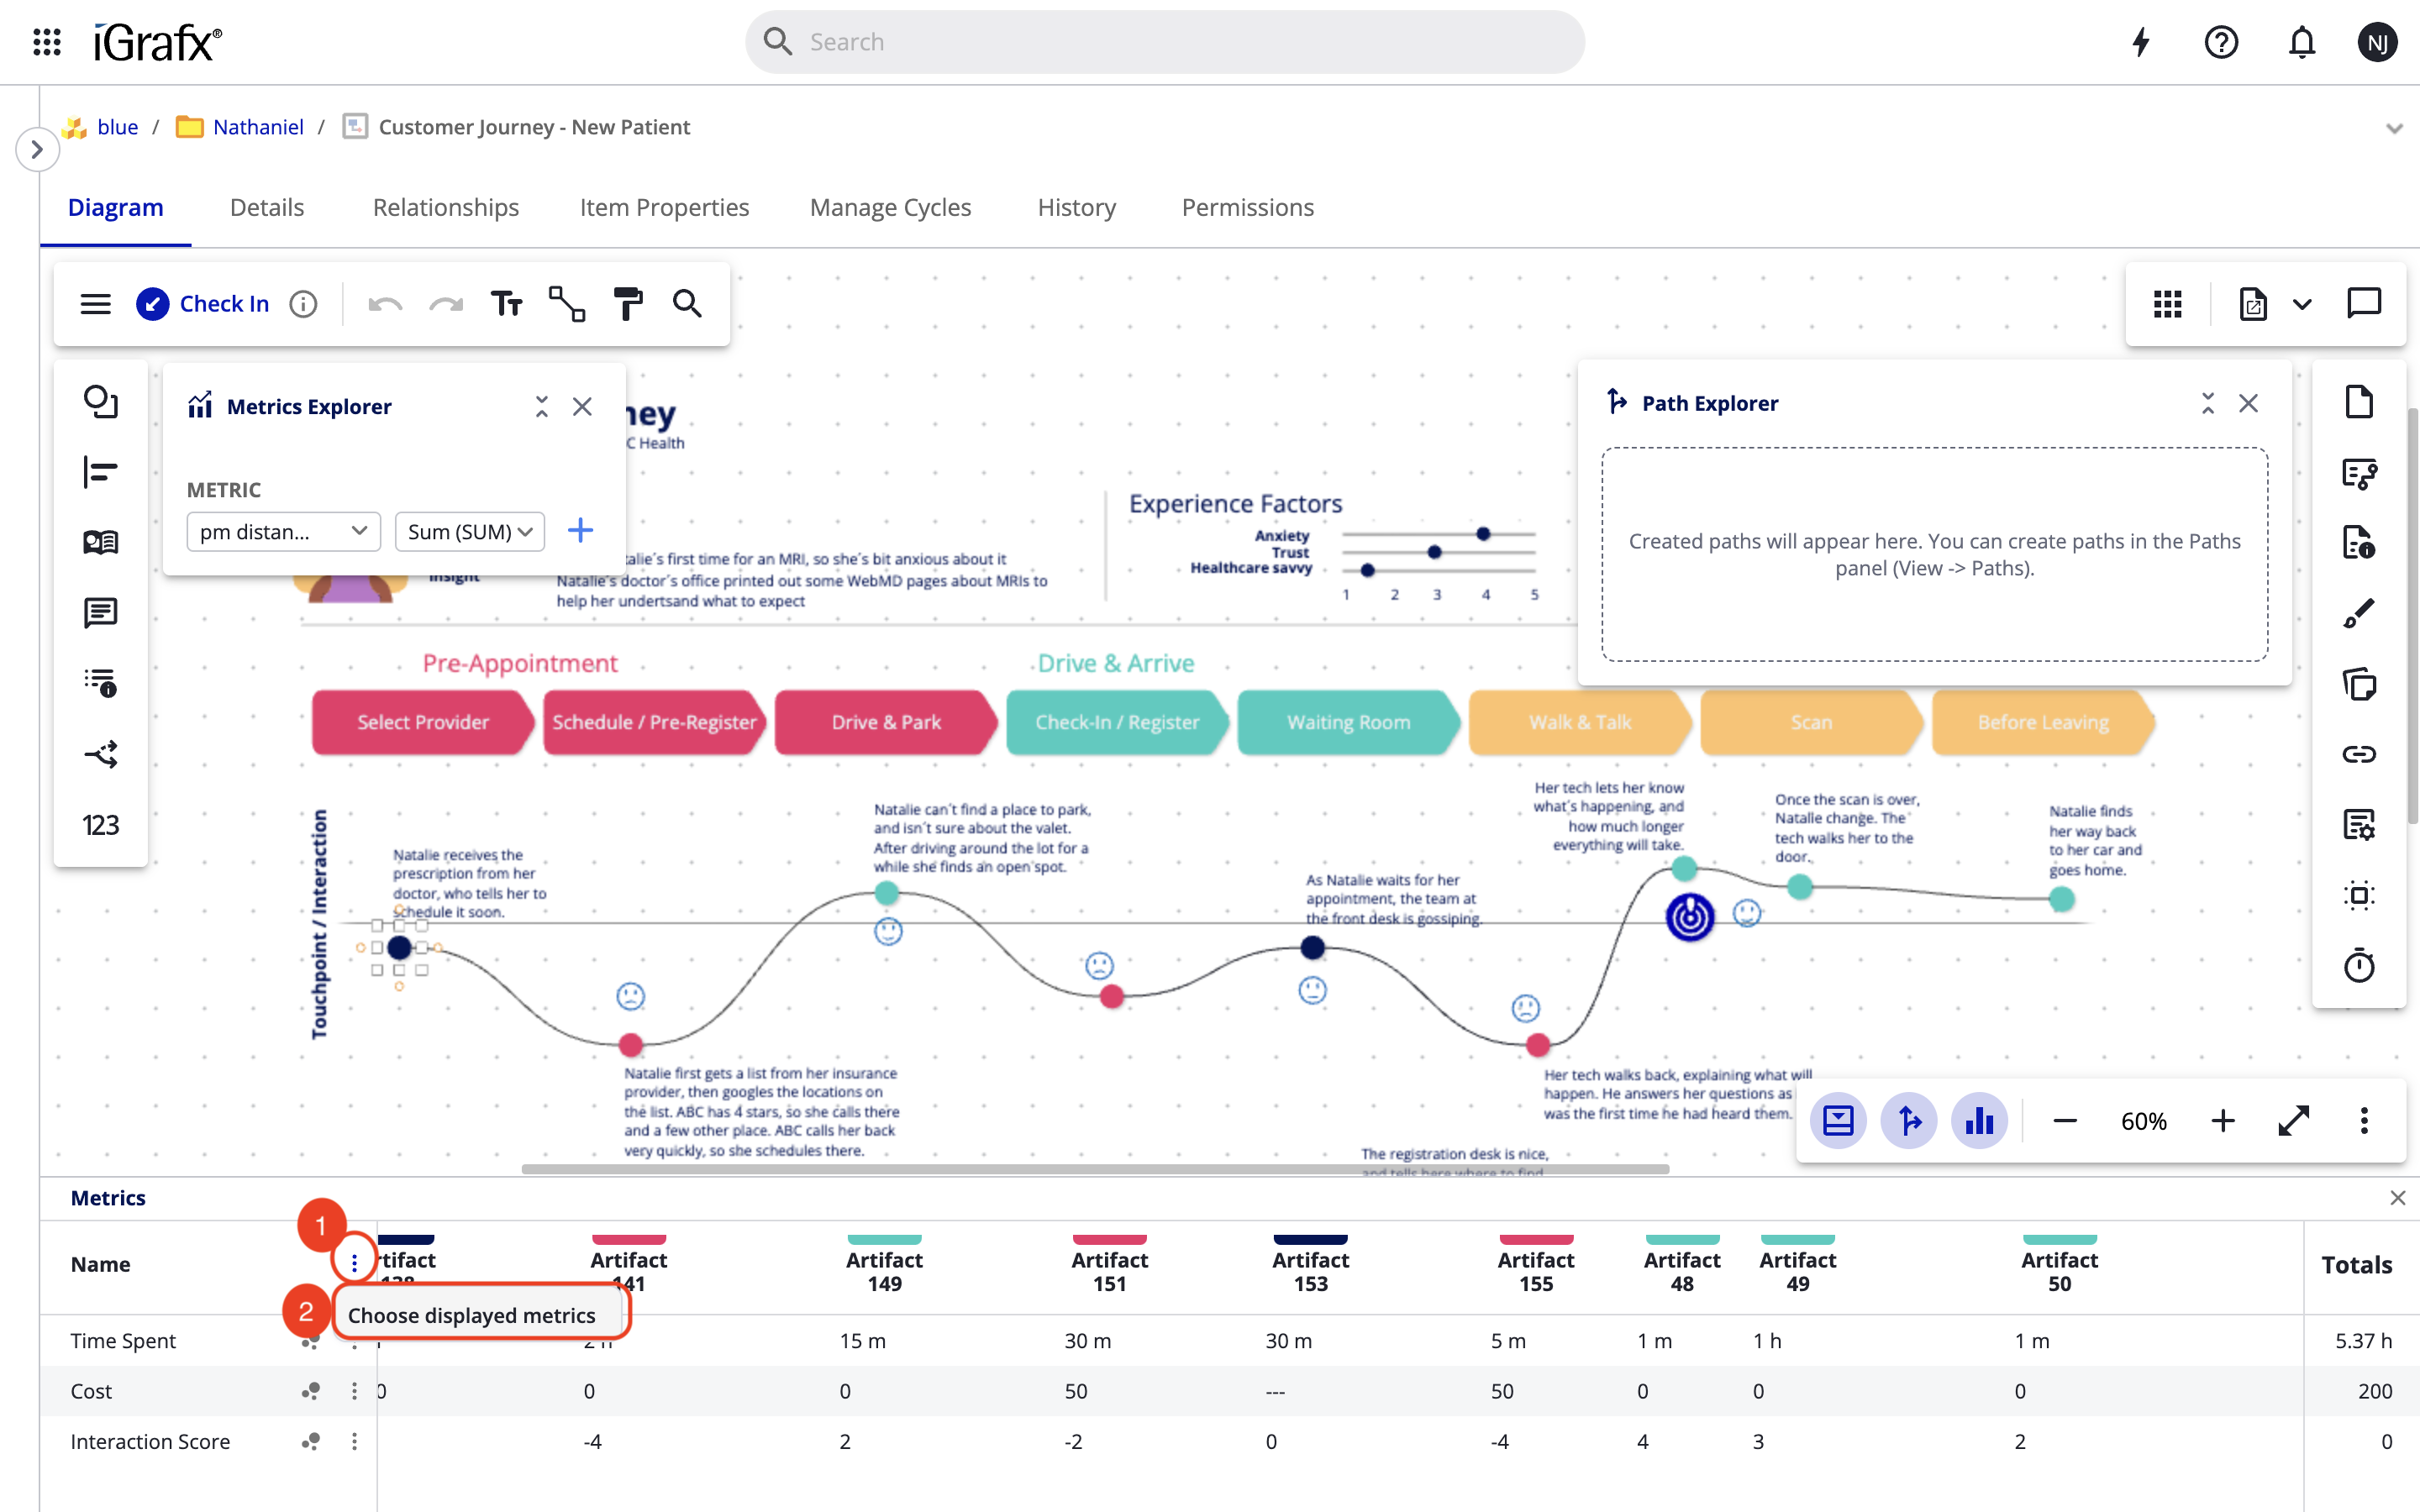Viewport: 2420px width, 1512px height.
Task: Expand the left navigation panel chevron
Action: (x=37, y=150)
